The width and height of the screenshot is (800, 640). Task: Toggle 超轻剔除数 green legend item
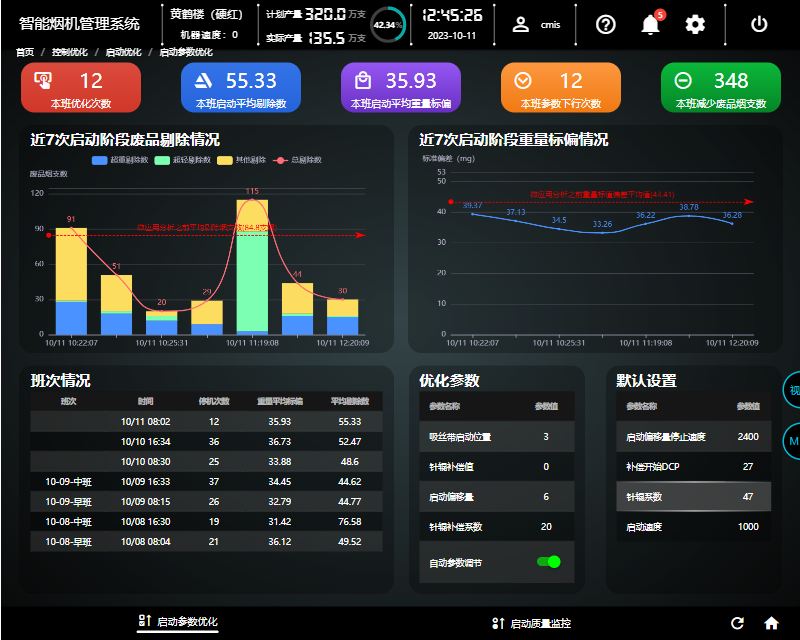pyautogui.click(x=183, y=160)
